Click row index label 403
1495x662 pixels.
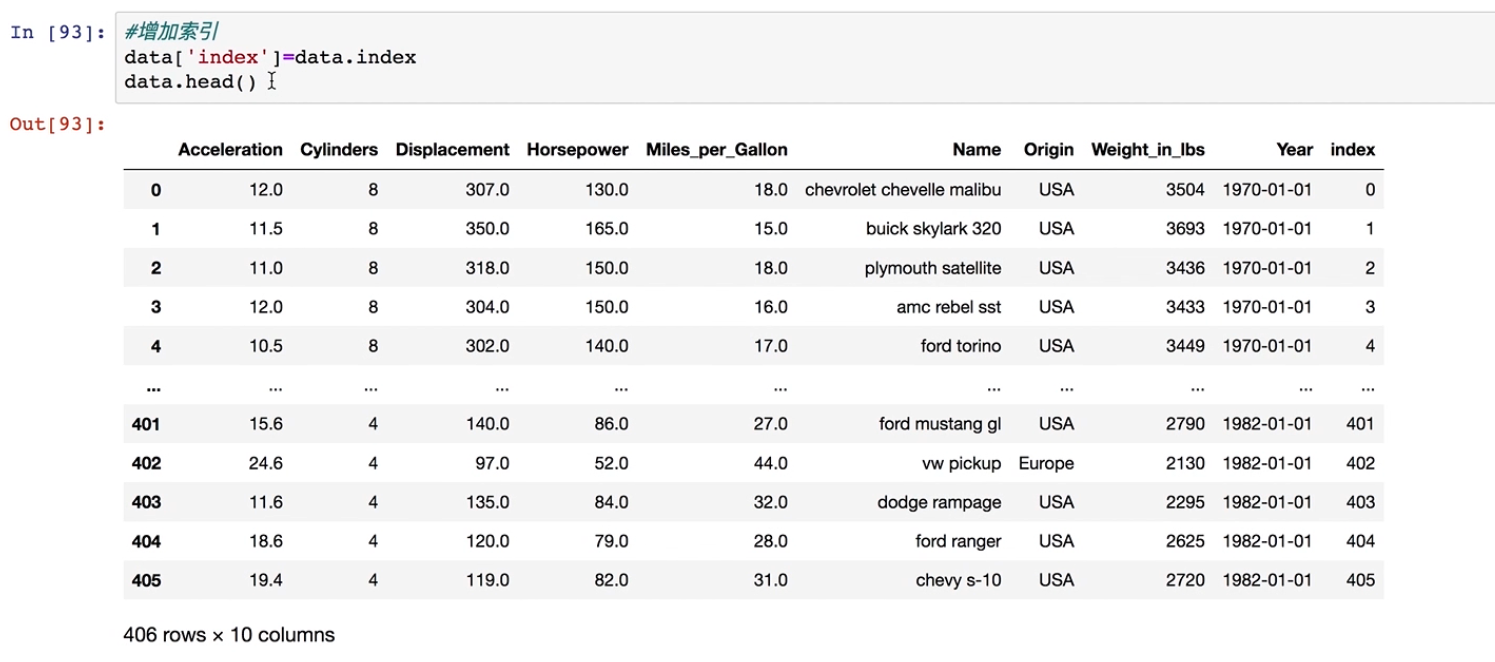146,503
